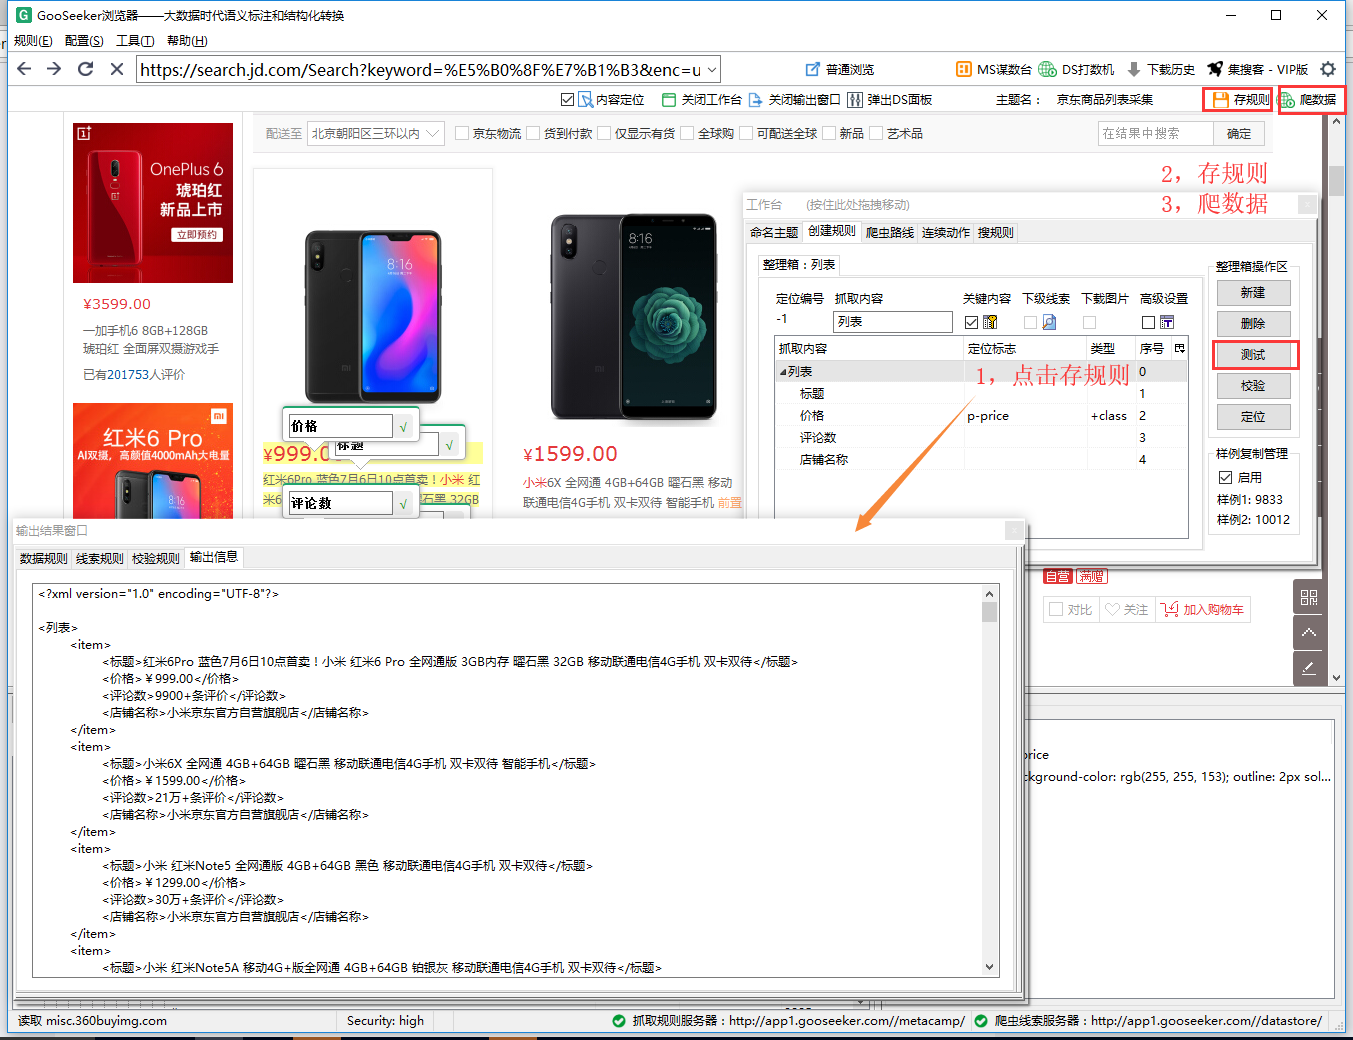Switch to 命名主题 tab
This screenshot has height=1040, width=1353.
coord(774,232)
